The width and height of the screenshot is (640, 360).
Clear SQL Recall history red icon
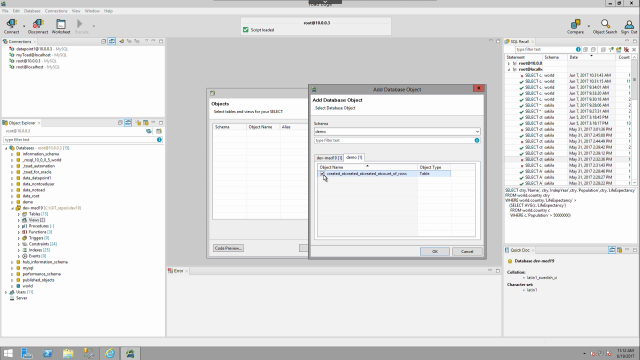pyautogui.click(x=626, y=49)
